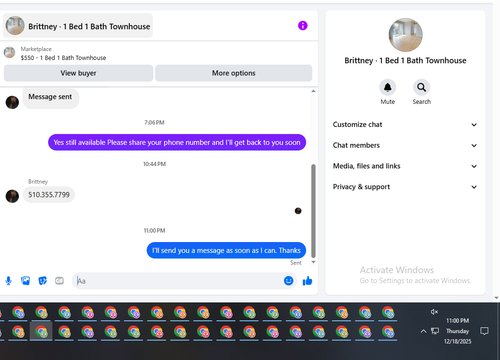
Task: Show hidden system tray icons
Action: pos(423,331)
